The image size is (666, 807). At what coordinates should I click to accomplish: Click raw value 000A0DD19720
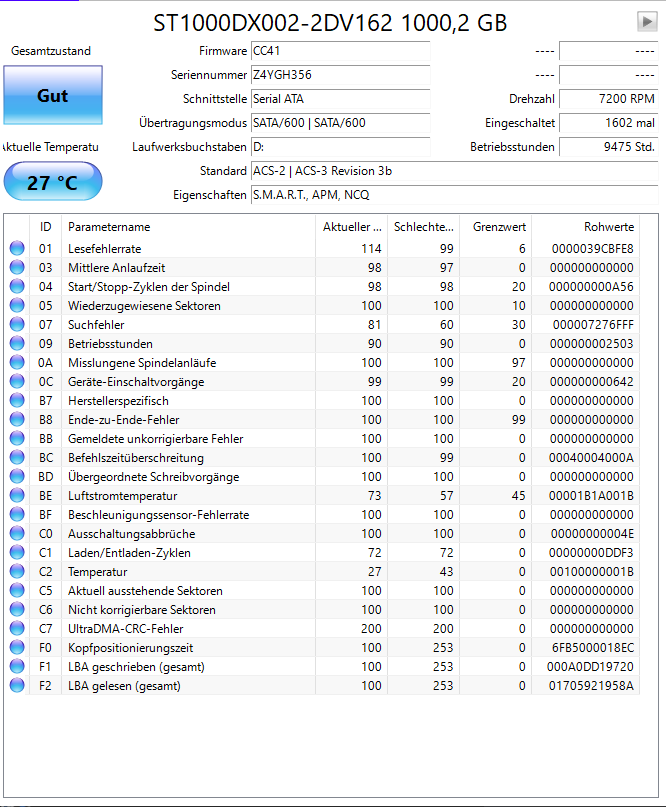(590, 667)
